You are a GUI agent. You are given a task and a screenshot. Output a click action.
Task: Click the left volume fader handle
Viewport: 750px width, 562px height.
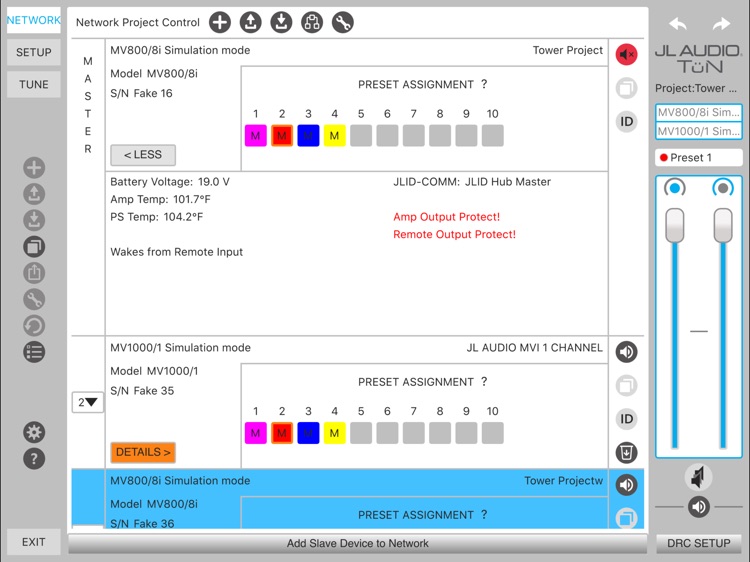pos(674,225)
